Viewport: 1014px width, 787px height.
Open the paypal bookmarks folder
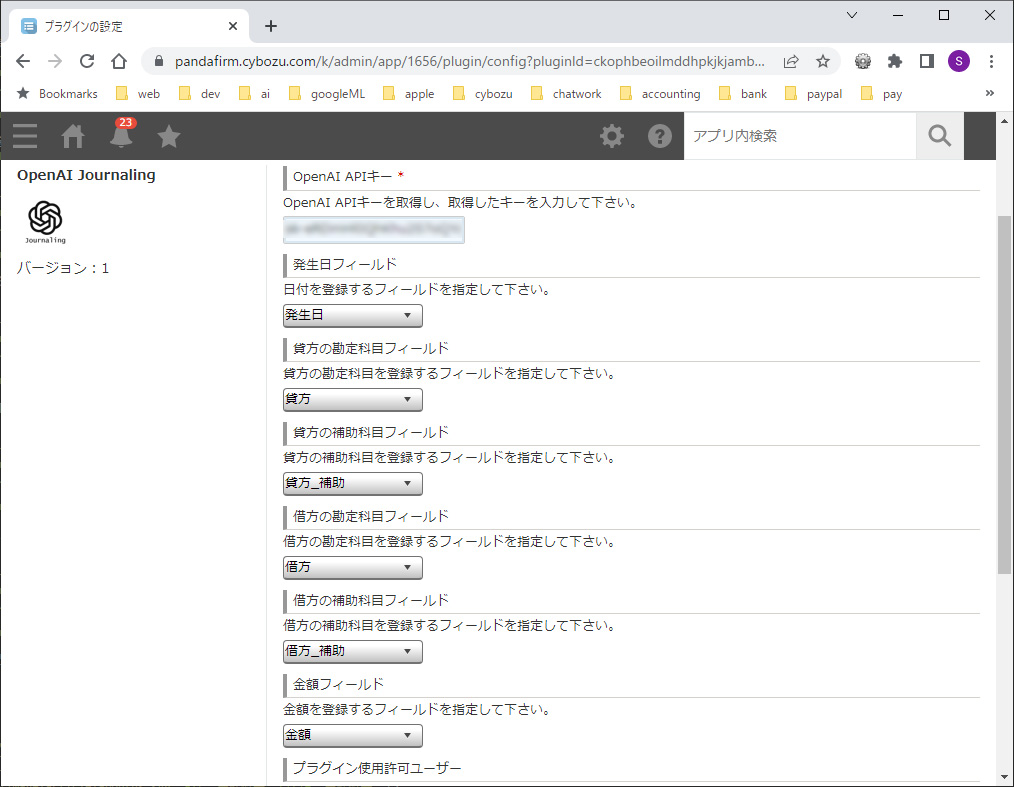coord(814,94)
